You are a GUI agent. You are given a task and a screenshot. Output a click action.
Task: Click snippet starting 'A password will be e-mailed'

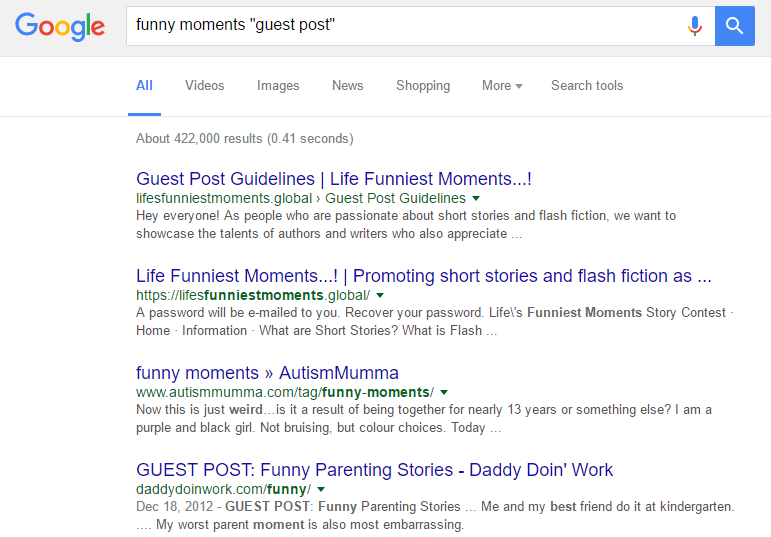click(435, 322)
